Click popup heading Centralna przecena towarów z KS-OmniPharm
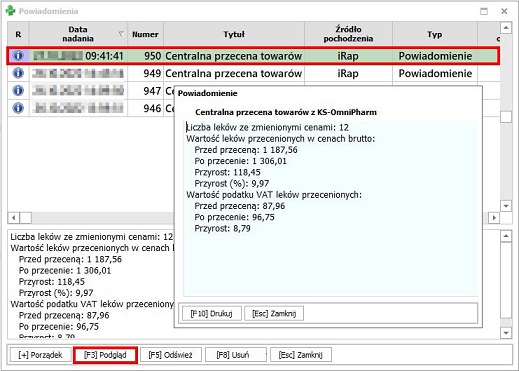 pos(286,112)
